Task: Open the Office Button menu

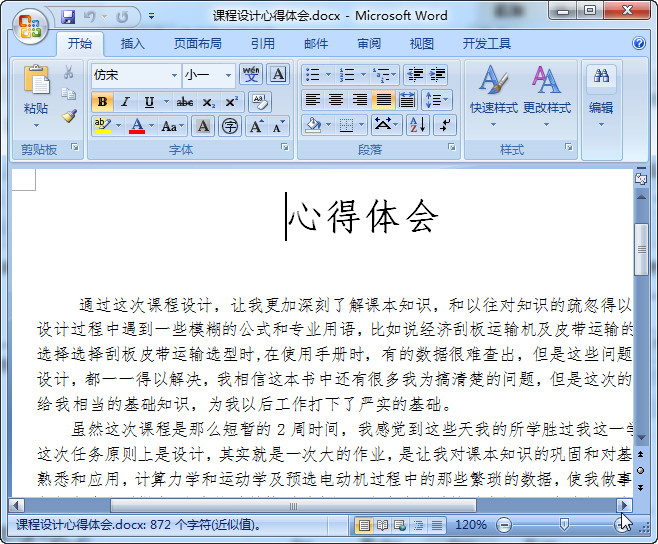Action: tap(30, 27)
